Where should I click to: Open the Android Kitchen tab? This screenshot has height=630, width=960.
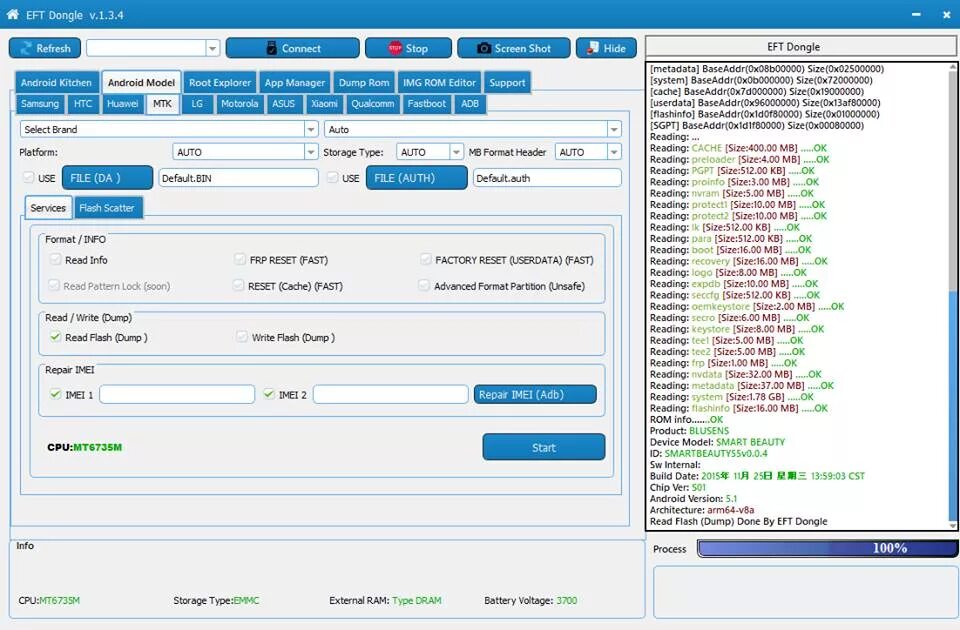[x=56, y=83]
